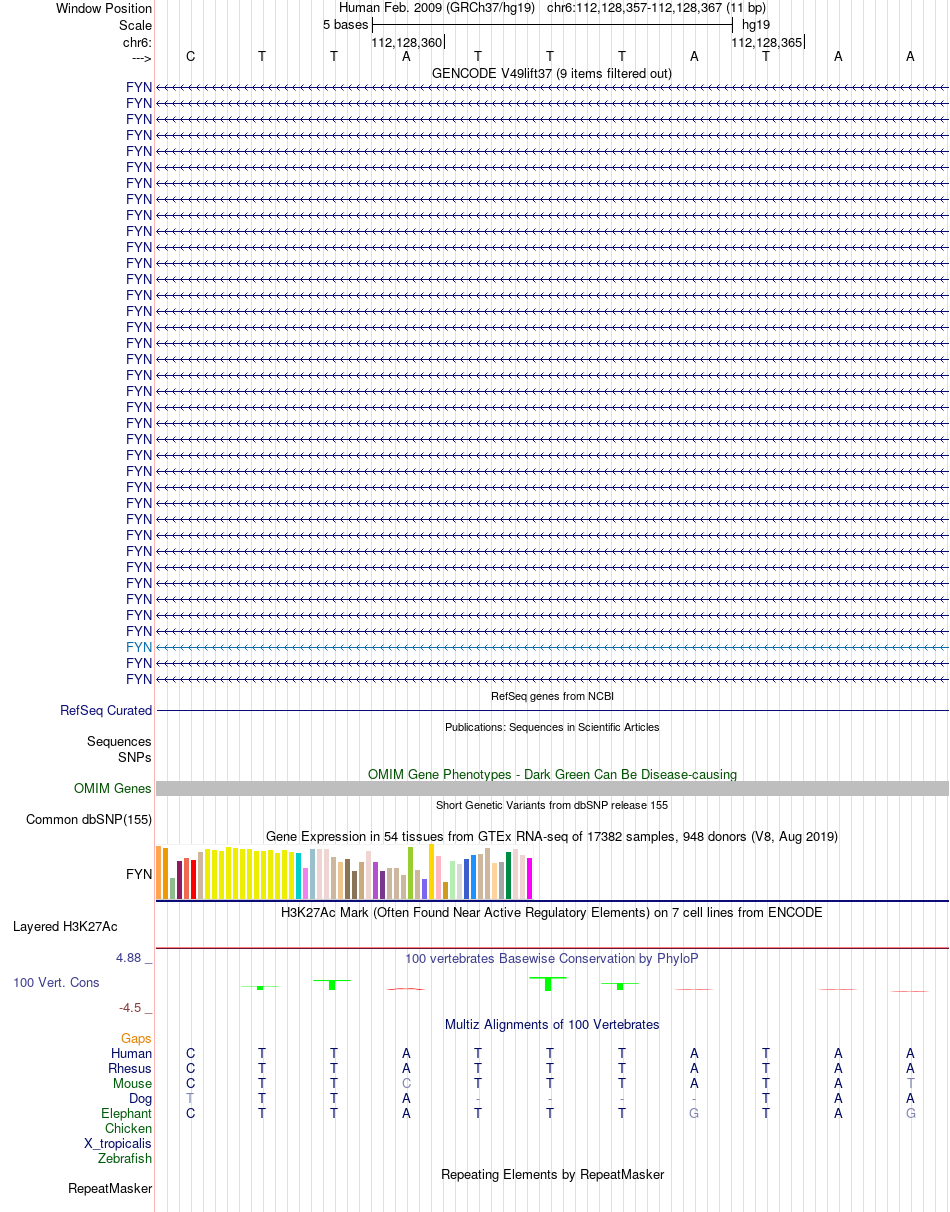Click the 112,128,365 ruler position marker

click(x=767, y=42)
